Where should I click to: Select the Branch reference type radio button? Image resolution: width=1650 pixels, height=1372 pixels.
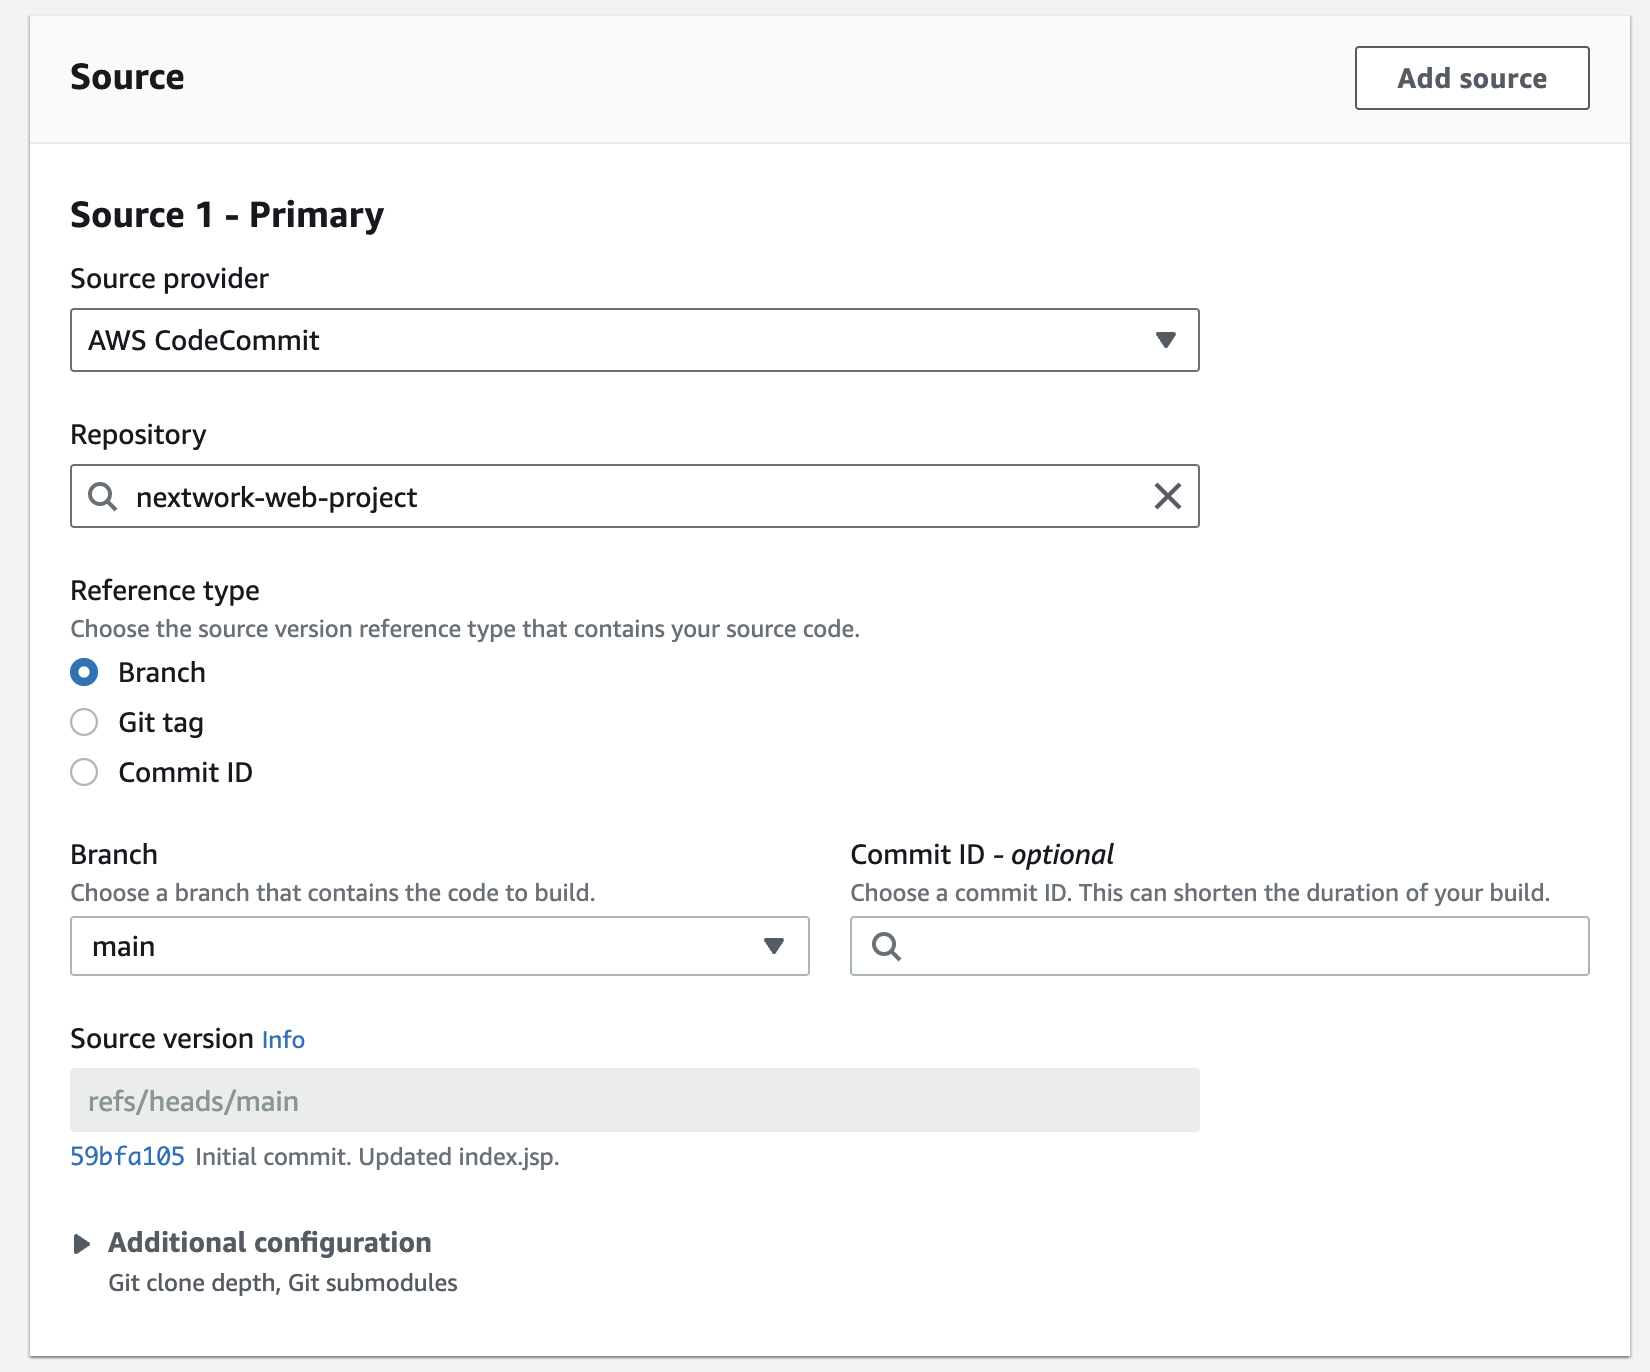85,672
